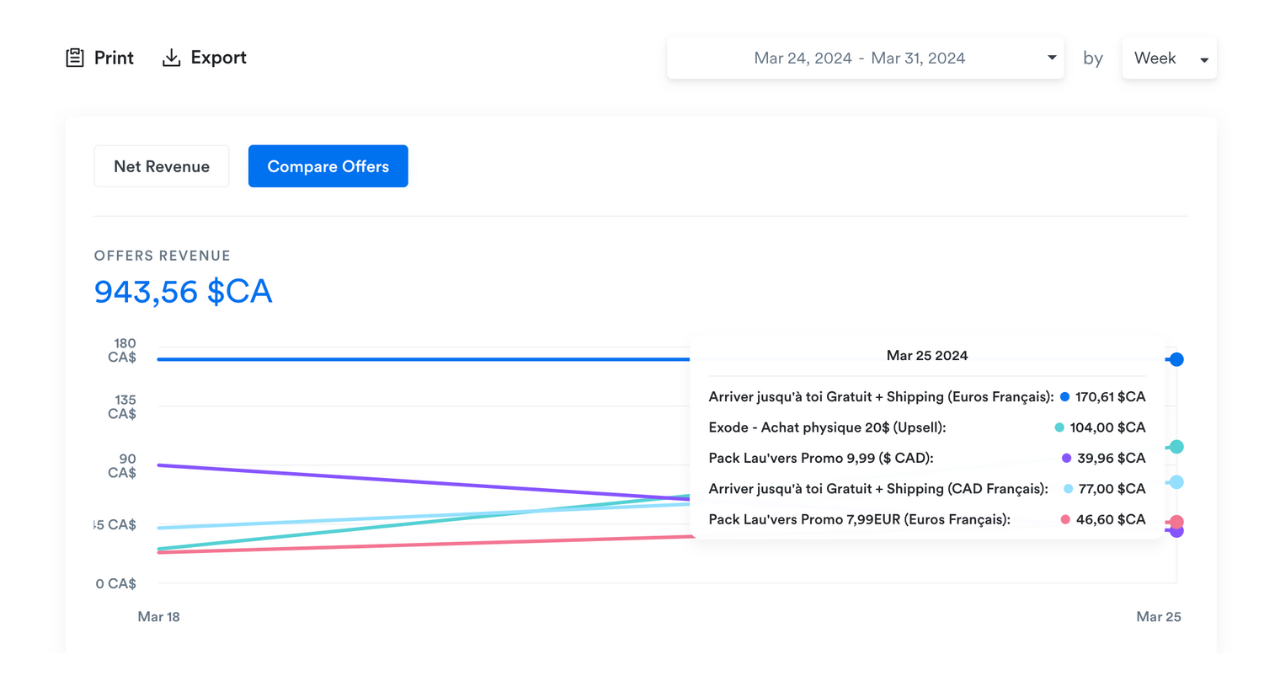
Task: Click the light blue chart endpoint marker
Action: [x=1177, y=482]
